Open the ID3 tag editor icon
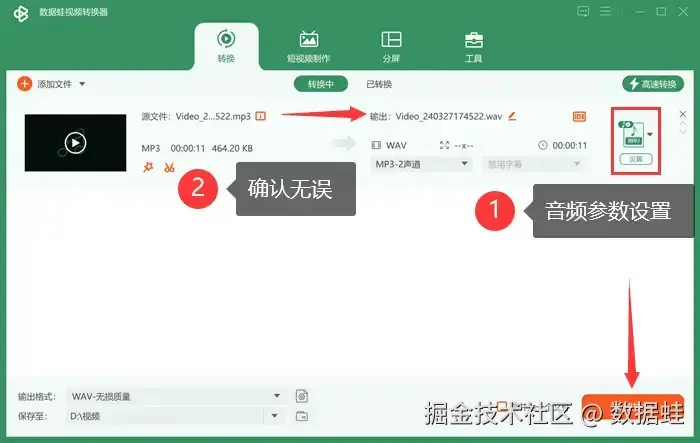The image size is (700, 443). pyautogui.click(x=579, y=117)
